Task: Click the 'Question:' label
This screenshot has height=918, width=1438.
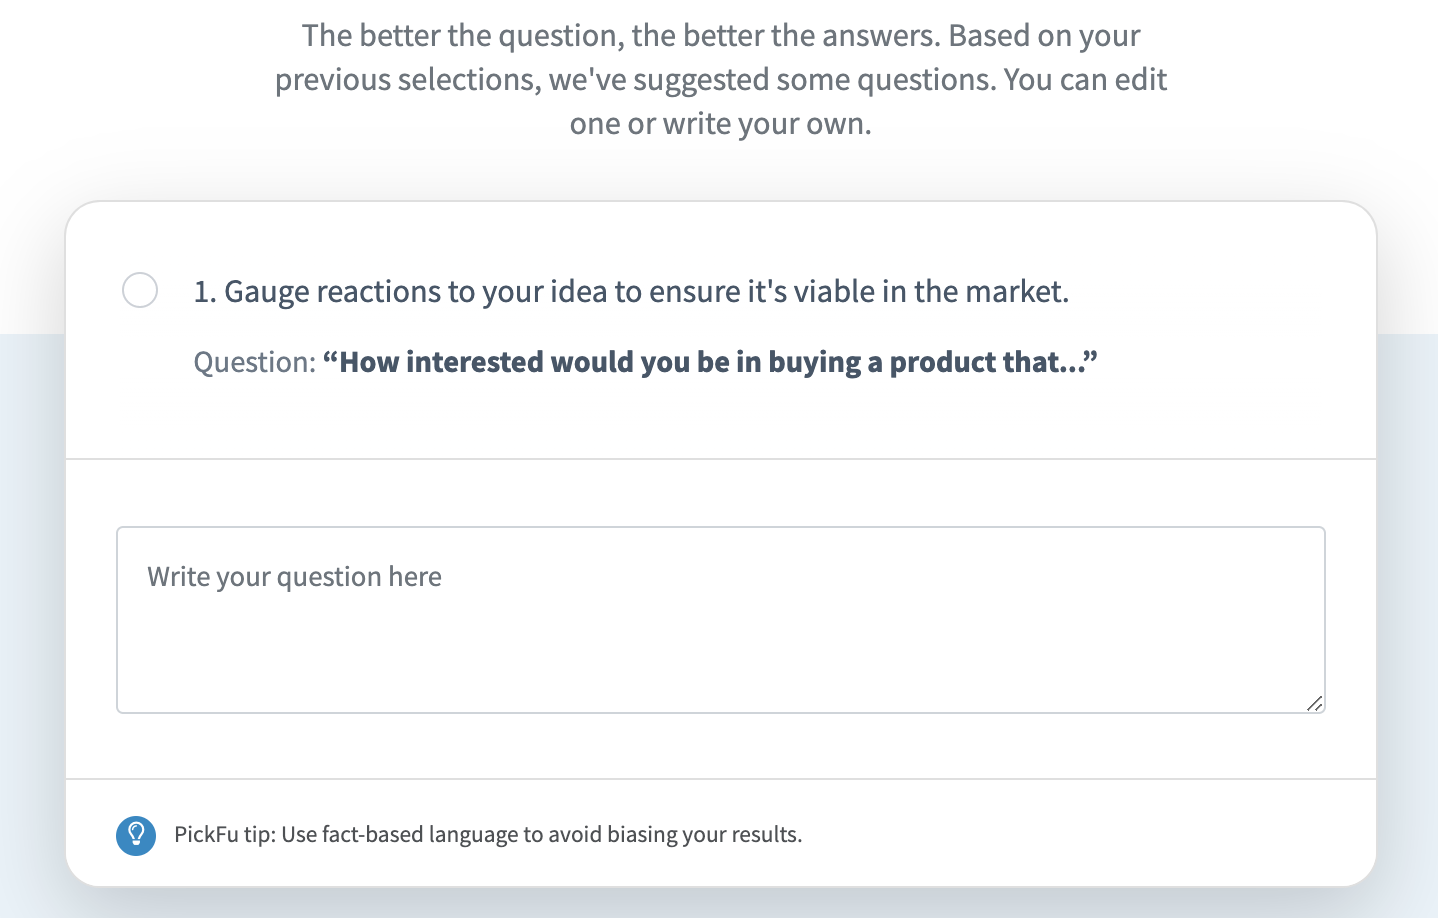Action: [255, 362]
